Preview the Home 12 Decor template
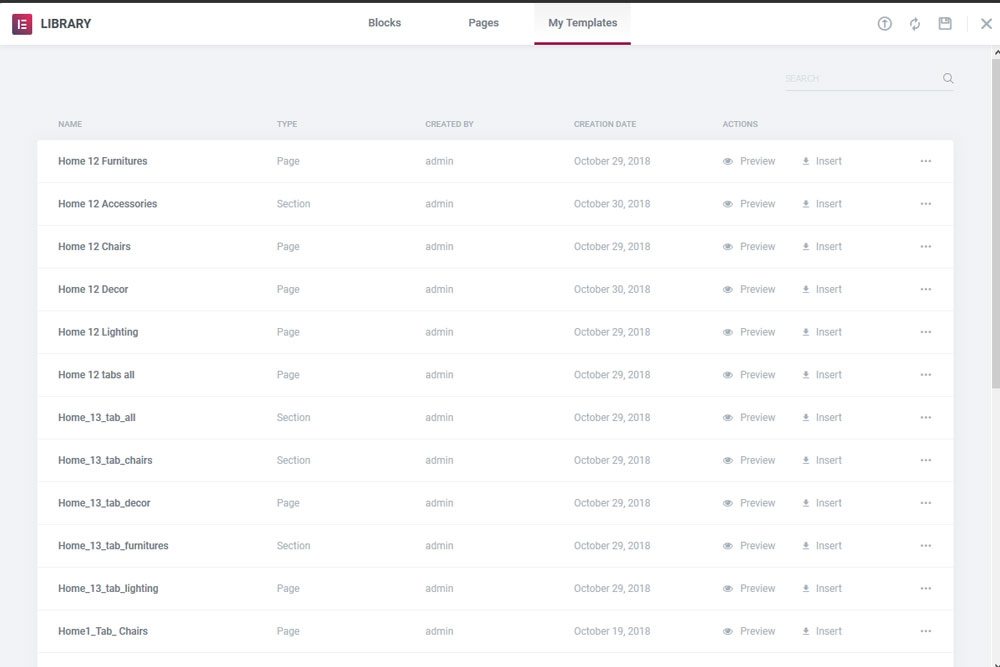Screen dimensions: 1000x667 point(749,289)
